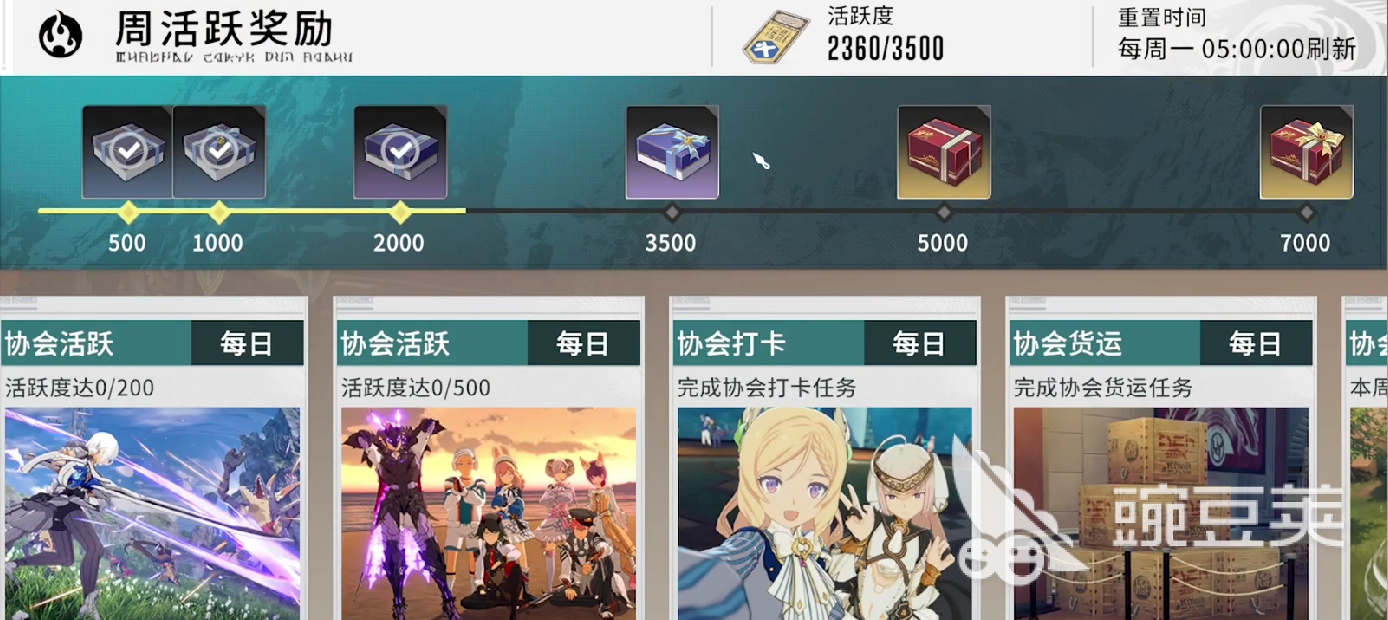The width and height of the screenshot is (1388, 620).
Task: Click the blue 3500 reward gift box
Action: click(672, 152)
